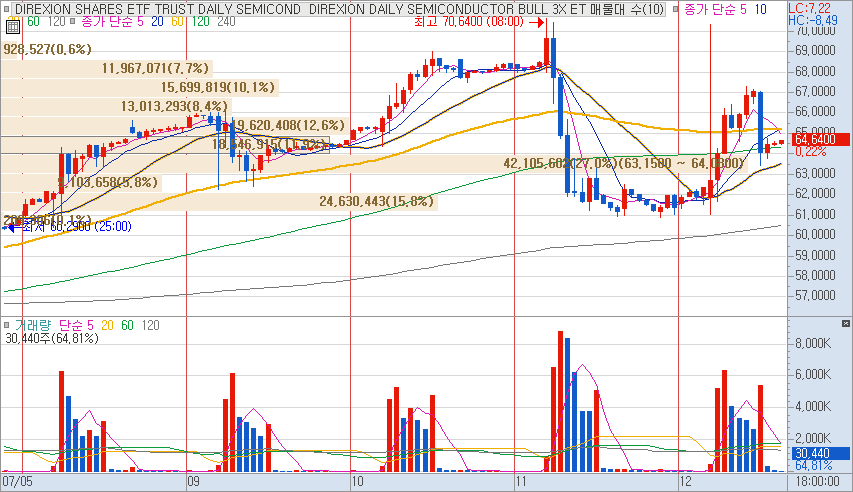Click the 60,0000 price axis label

[x=815, y=234]
